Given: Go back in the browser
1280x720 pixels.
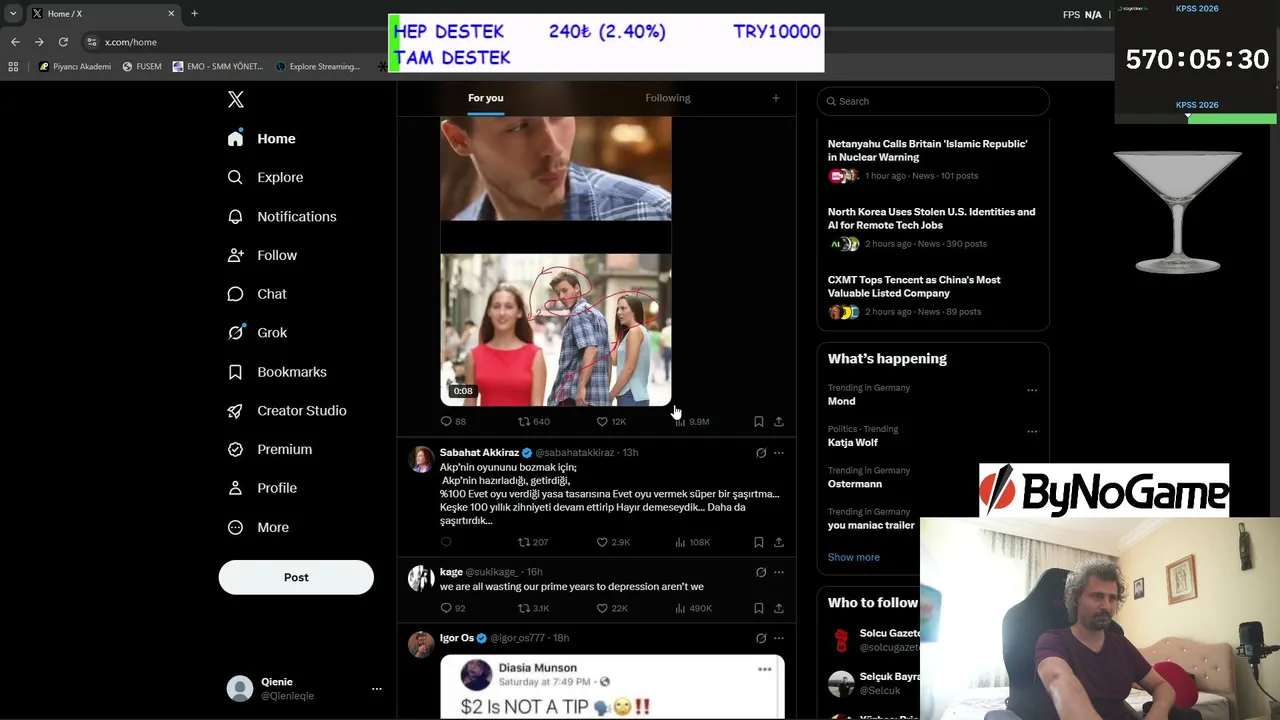Looking at the screenshot, I should coord(15,42).
